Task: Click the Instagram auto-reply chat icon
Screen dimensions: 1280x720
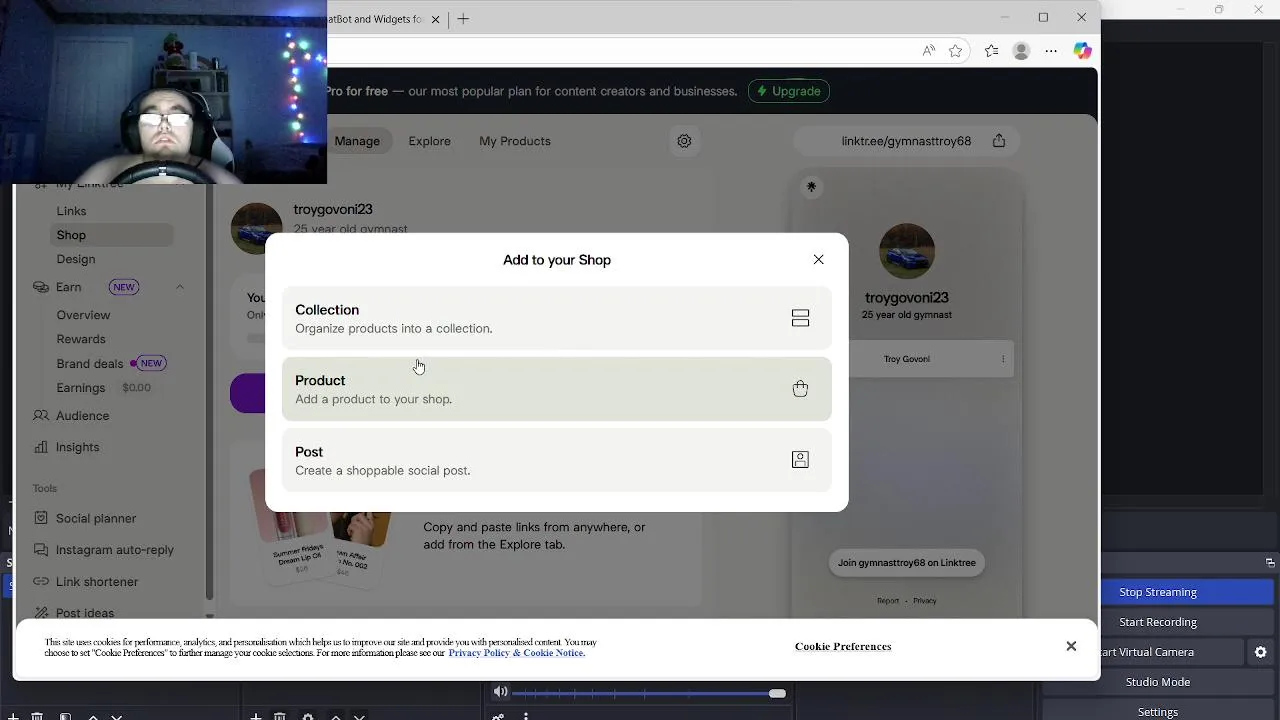Action: [x=41, y=549]
